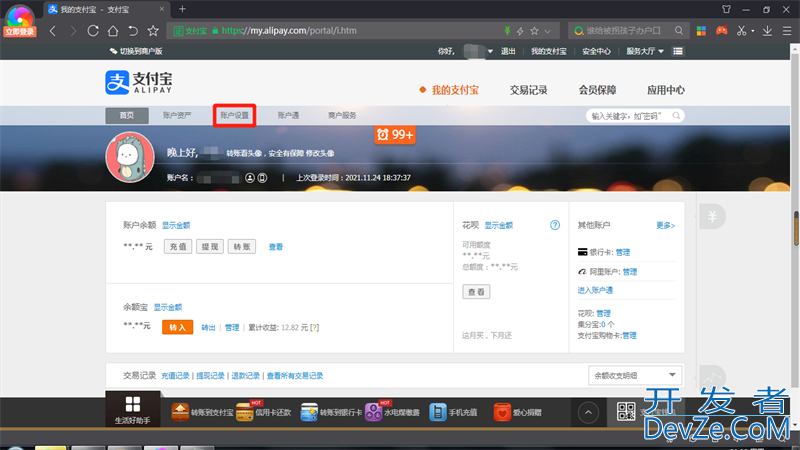Click the profile avatar picture
This screenshot has height=450, width=800.
(130, 157)
